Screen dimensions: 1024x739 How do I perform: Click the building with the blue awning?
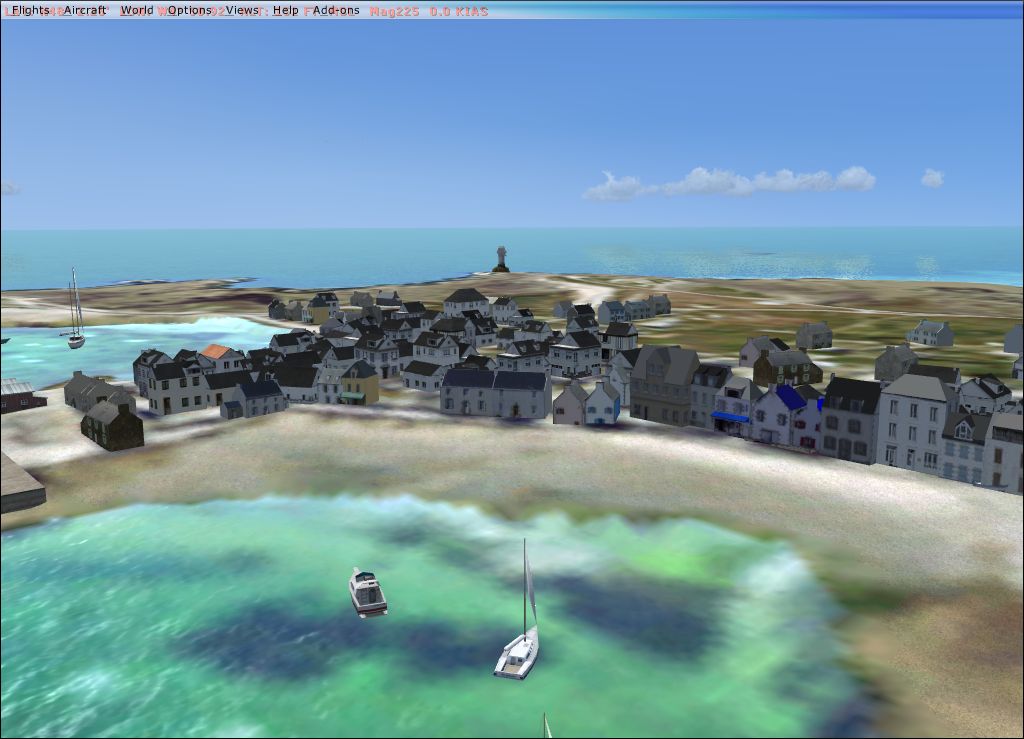(731, 416)
